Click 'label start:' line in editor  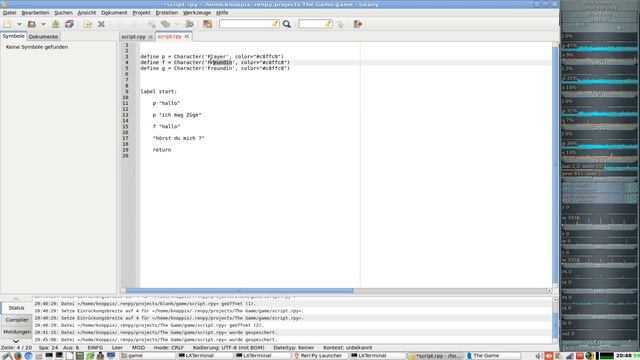[159, 91]
